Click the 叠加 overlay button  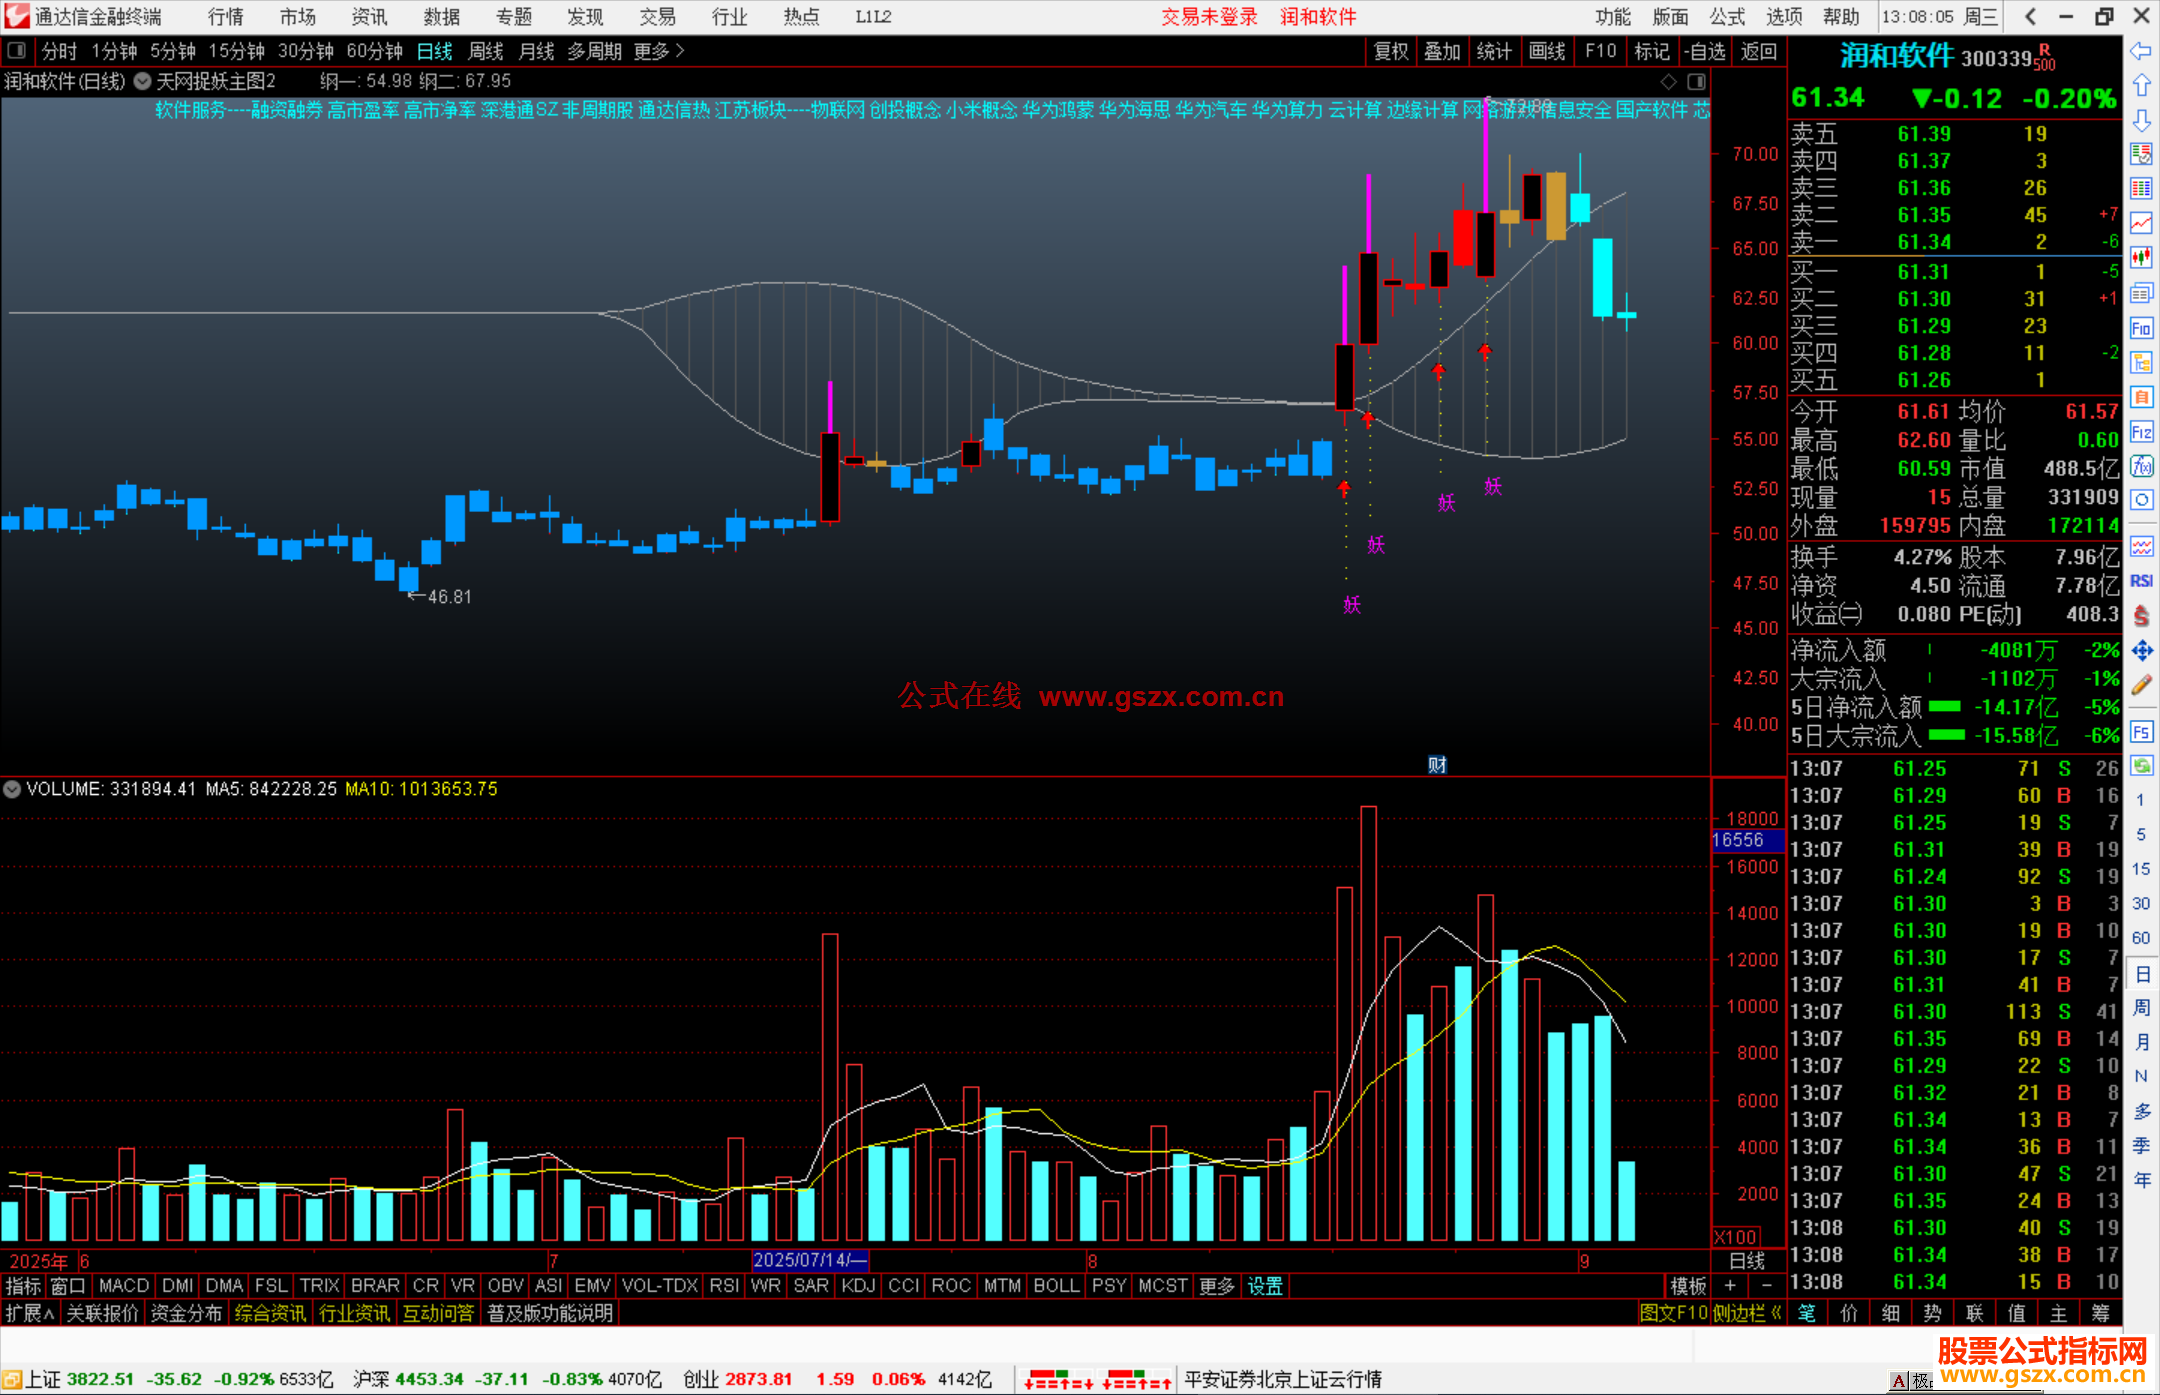pos(1443,51)
